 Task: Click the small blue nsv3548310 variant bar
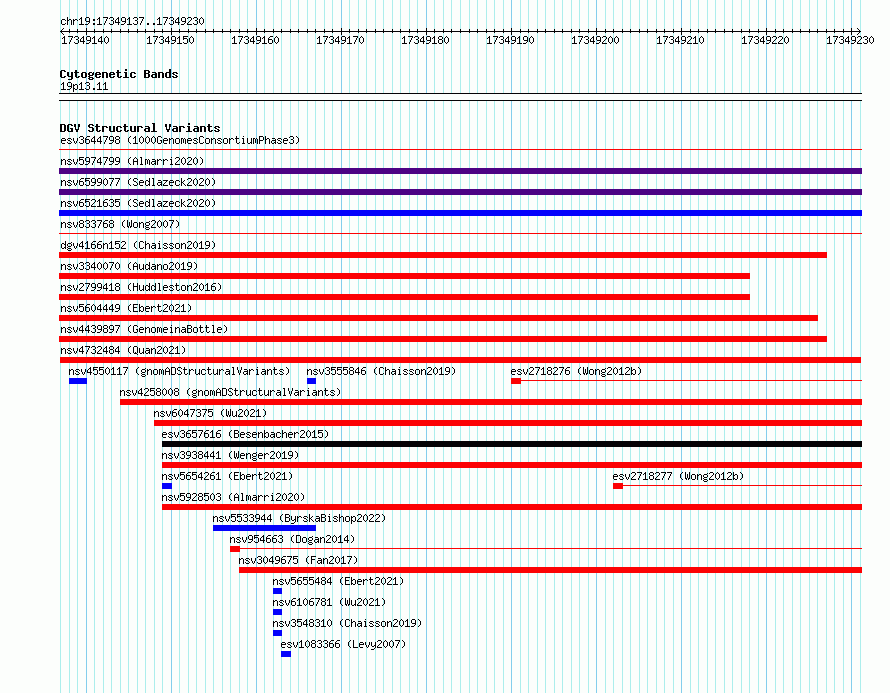coord(278,633)
